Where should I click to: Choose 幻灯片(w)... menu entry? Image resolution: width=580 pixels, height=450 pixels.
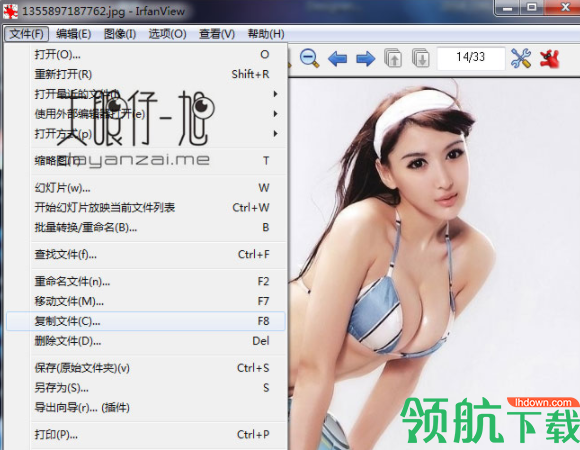[146, 188]
